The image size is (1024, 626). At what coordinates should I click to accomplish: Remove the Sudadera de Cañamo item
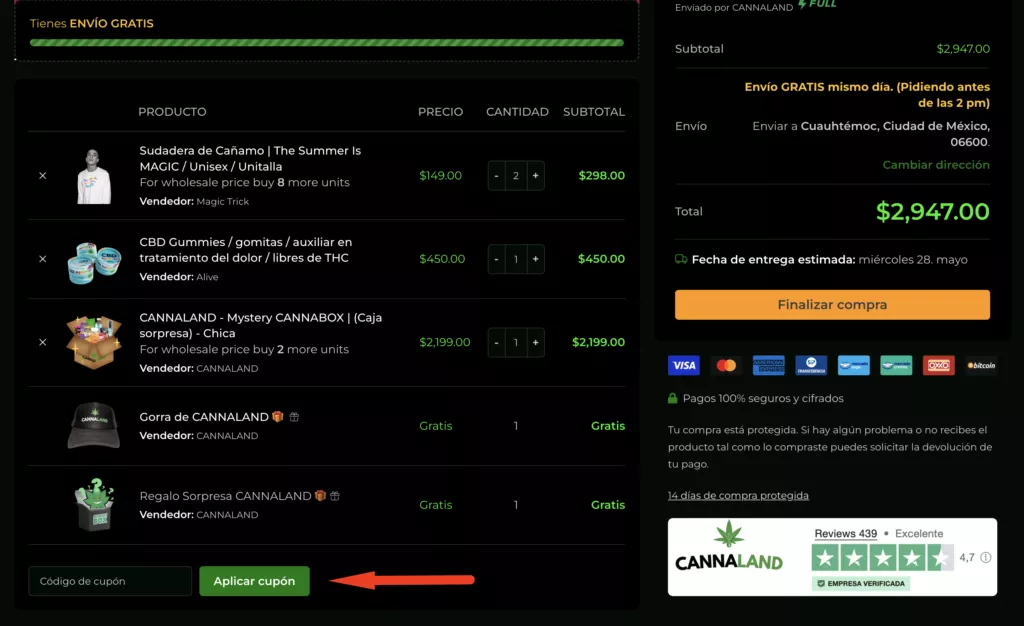(42, 176)
